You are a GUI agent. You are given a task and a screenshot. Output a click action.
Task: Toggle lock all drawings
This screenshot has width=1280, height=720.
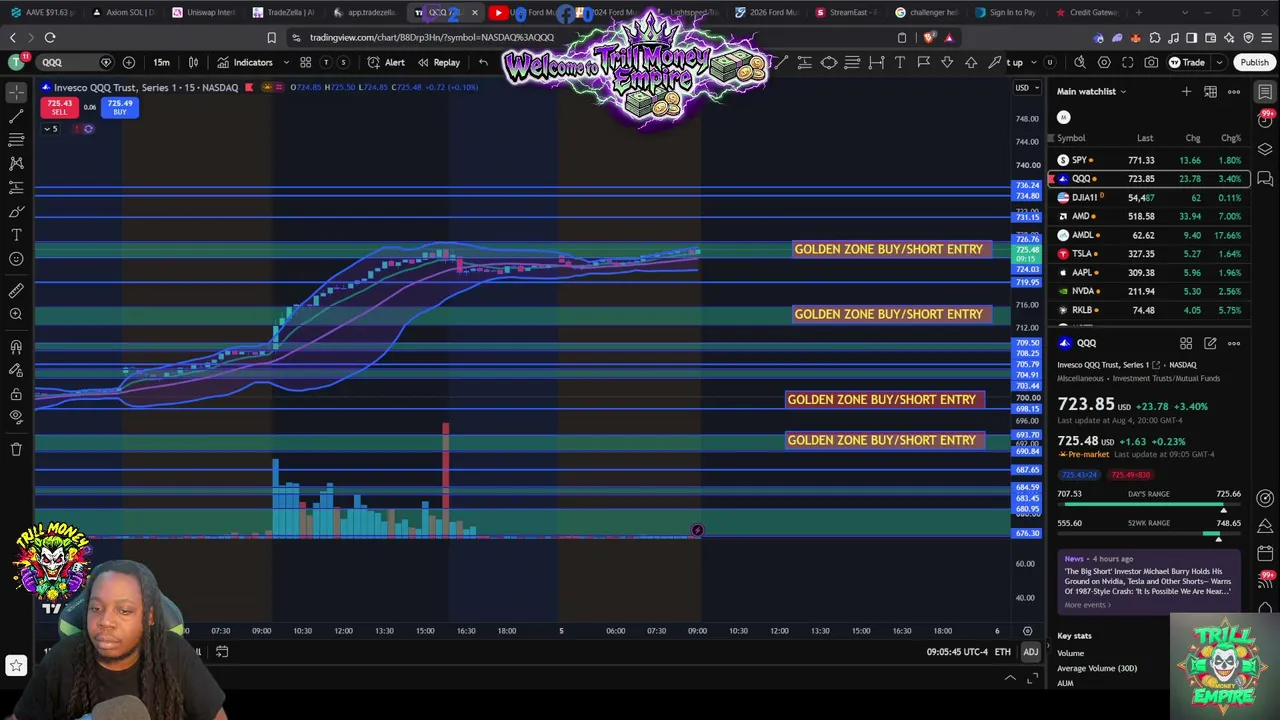(x=16, y=395)
